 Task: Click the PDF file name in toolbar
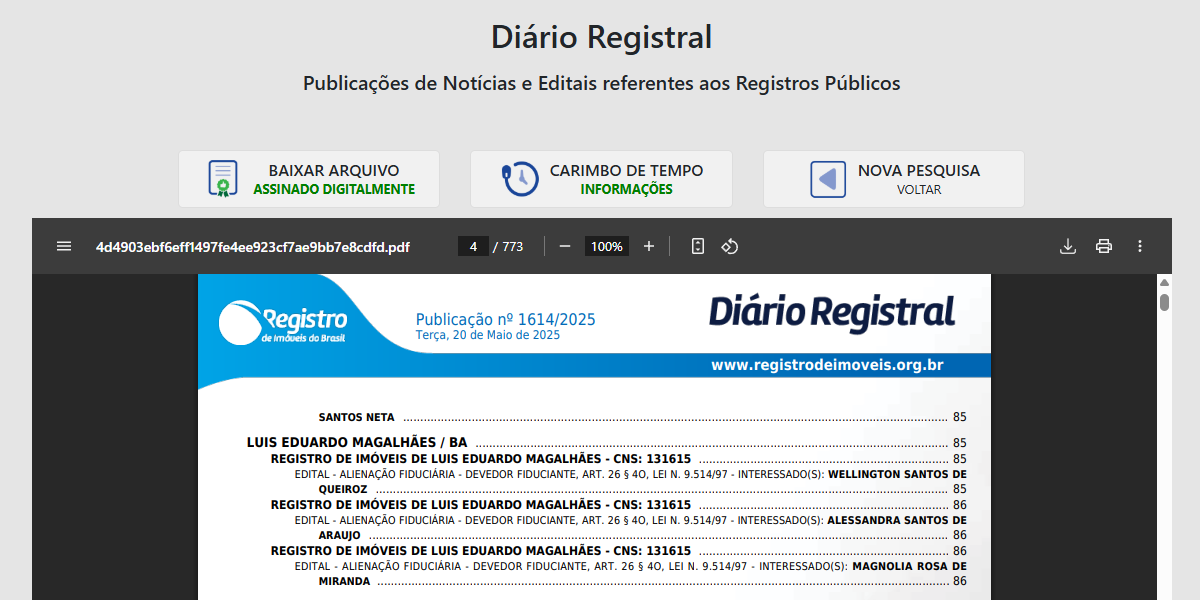pyautogui.click(x=253, y=246)
